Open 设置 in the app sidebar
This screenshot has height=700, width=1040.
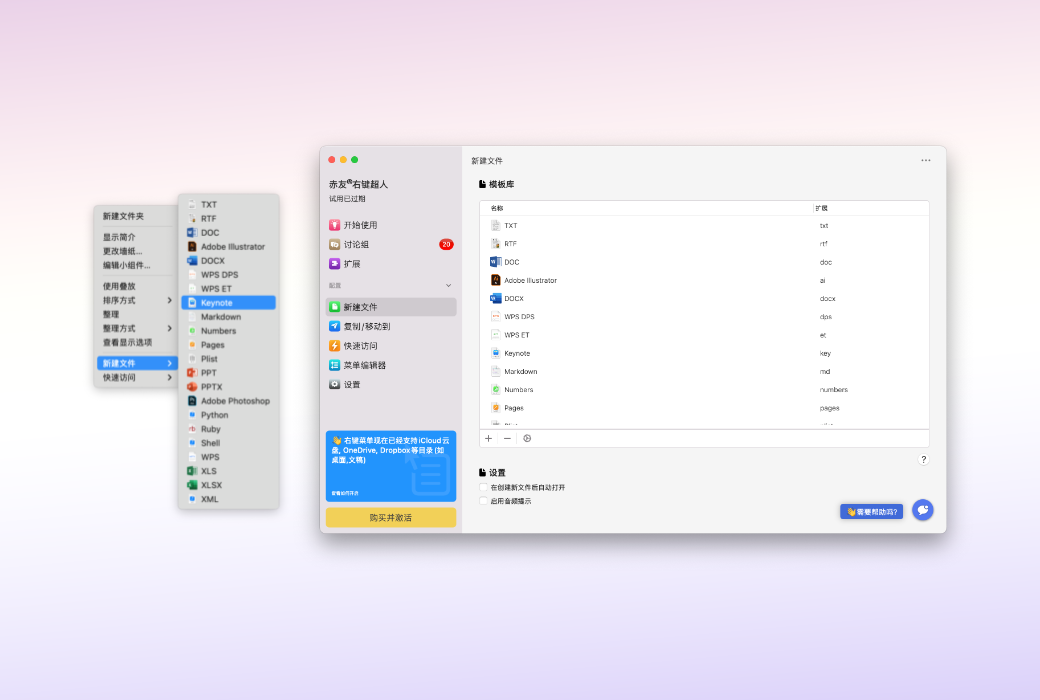(391, 384)
